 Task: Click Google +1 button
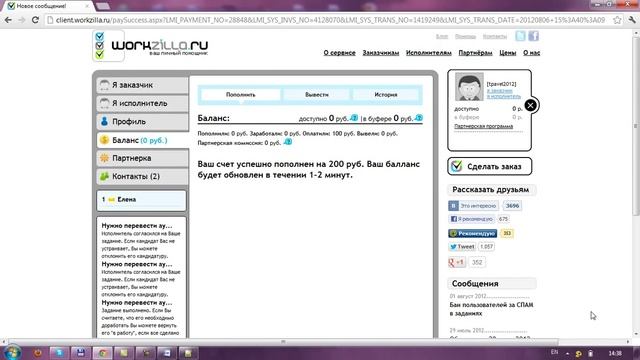[x=457, y=262]
